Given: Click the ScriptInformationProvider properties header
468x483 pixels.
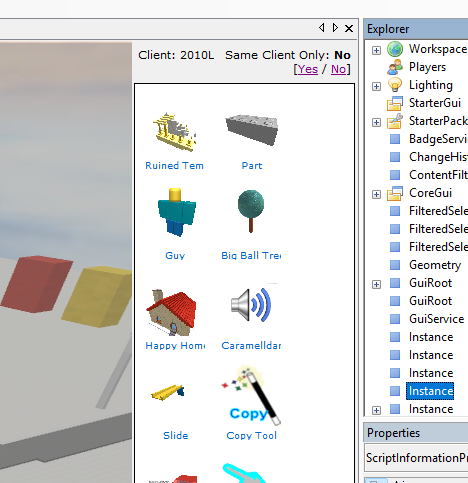Looking at the screenshot, I should point(416,457).
